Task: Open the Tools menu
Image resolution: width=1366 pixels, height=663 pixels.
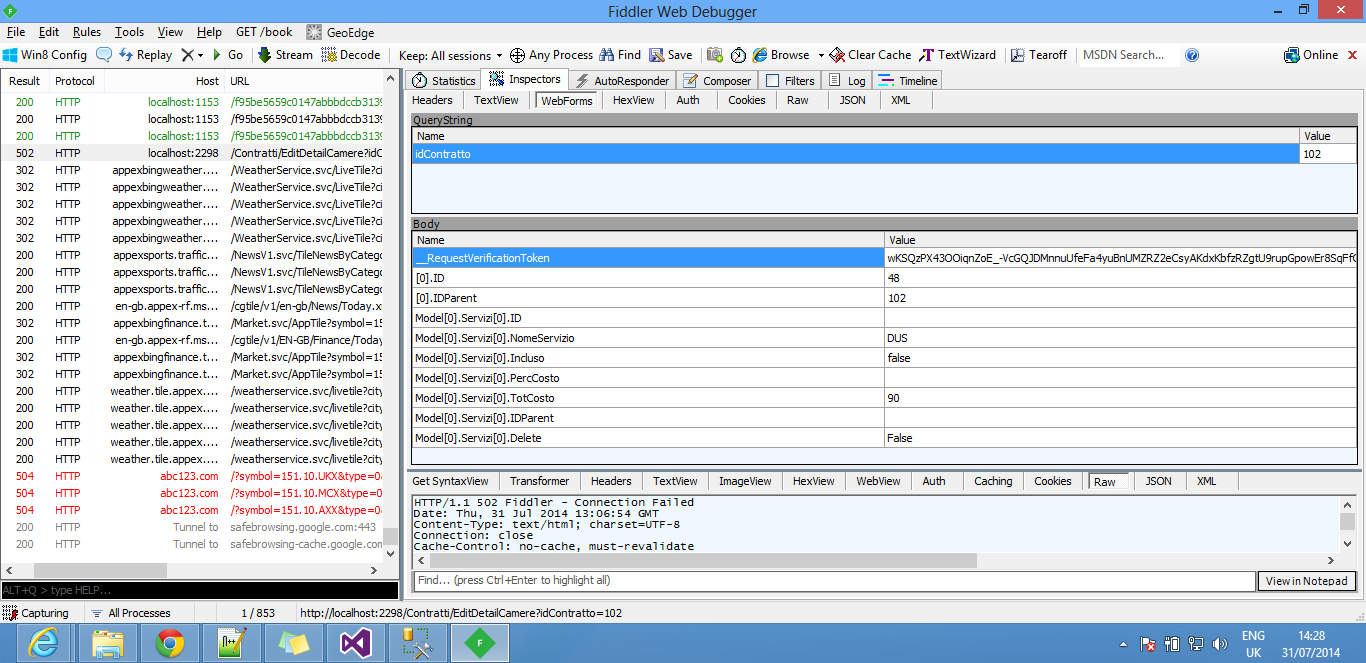Action: pos(129,32)
